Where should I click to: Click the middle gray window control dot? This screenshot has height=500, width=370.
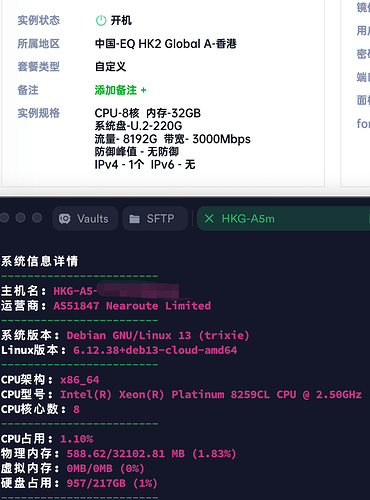(x=21, y=218)
